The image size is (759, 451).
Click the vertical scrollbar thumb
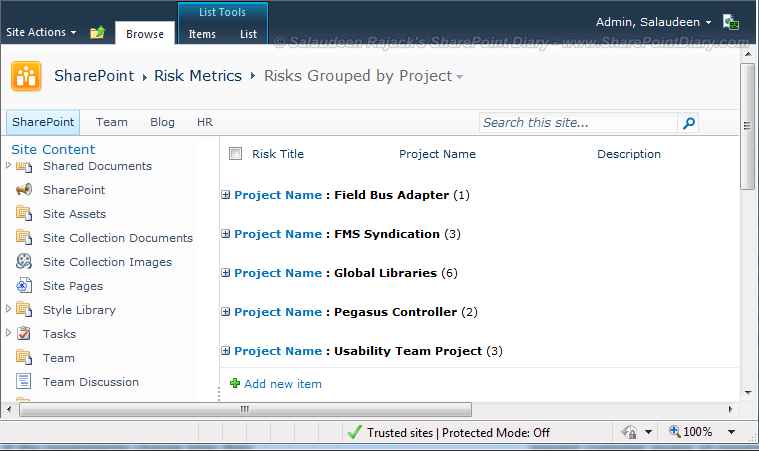pyautogui.click(x=748, y=126)
